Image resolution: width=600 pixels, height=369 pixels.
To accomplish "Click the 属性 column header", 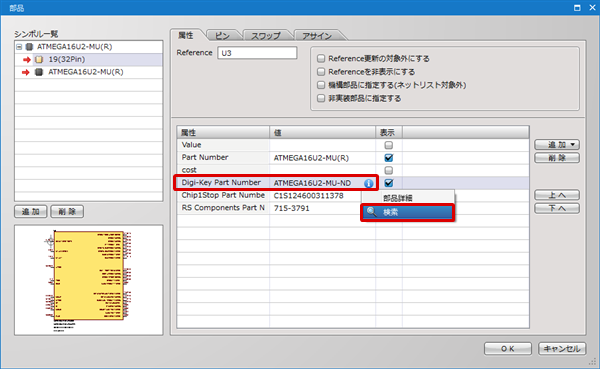I will [x=223, y=132].
